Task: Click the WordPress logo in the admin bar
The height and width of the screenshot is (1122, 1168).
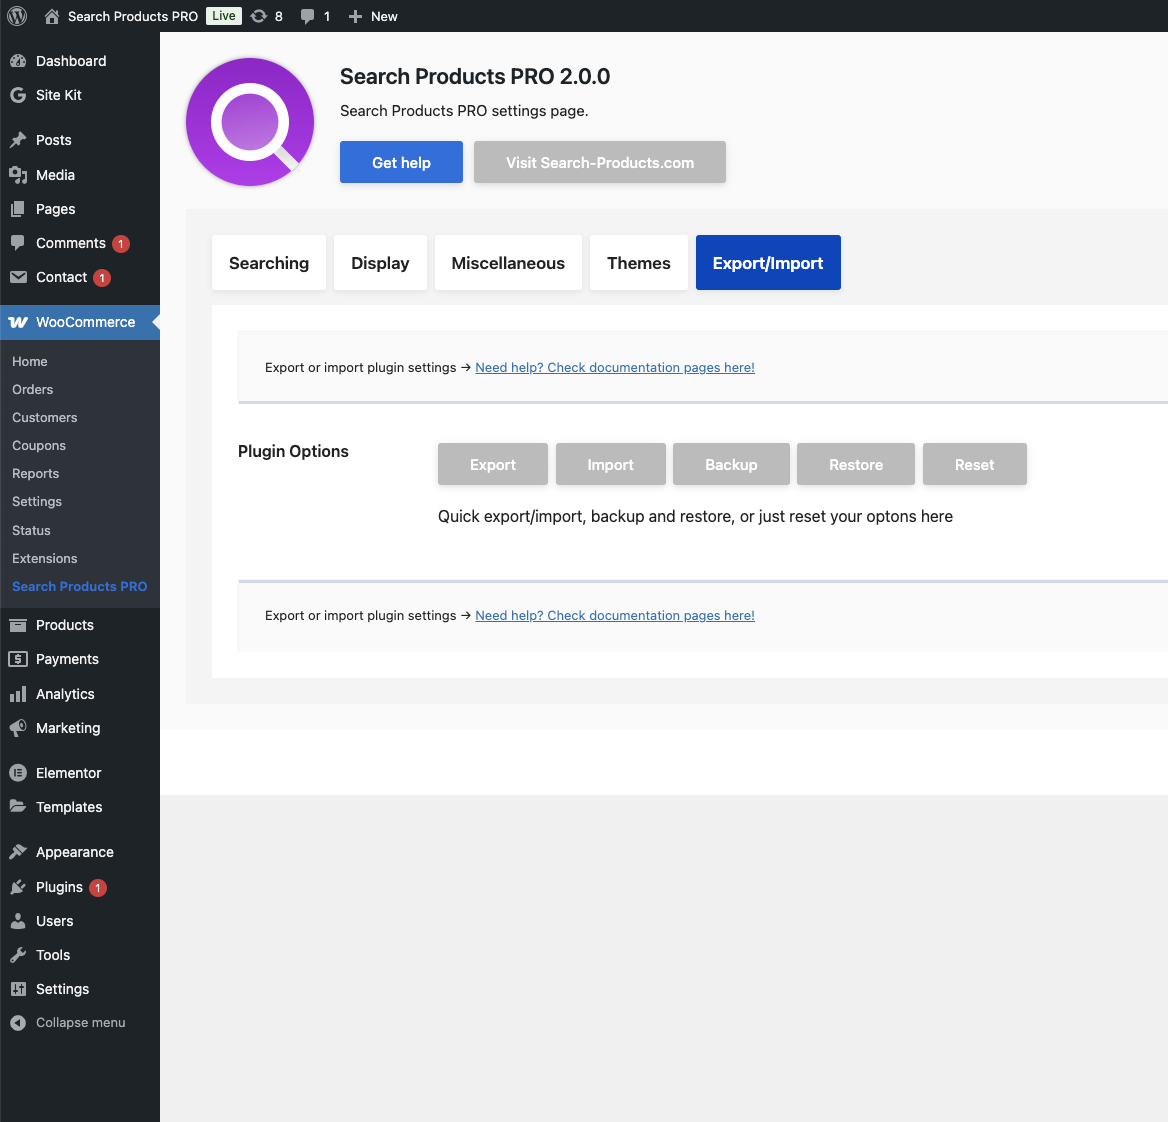Action: pyautogui.click(x=16, y=15)
